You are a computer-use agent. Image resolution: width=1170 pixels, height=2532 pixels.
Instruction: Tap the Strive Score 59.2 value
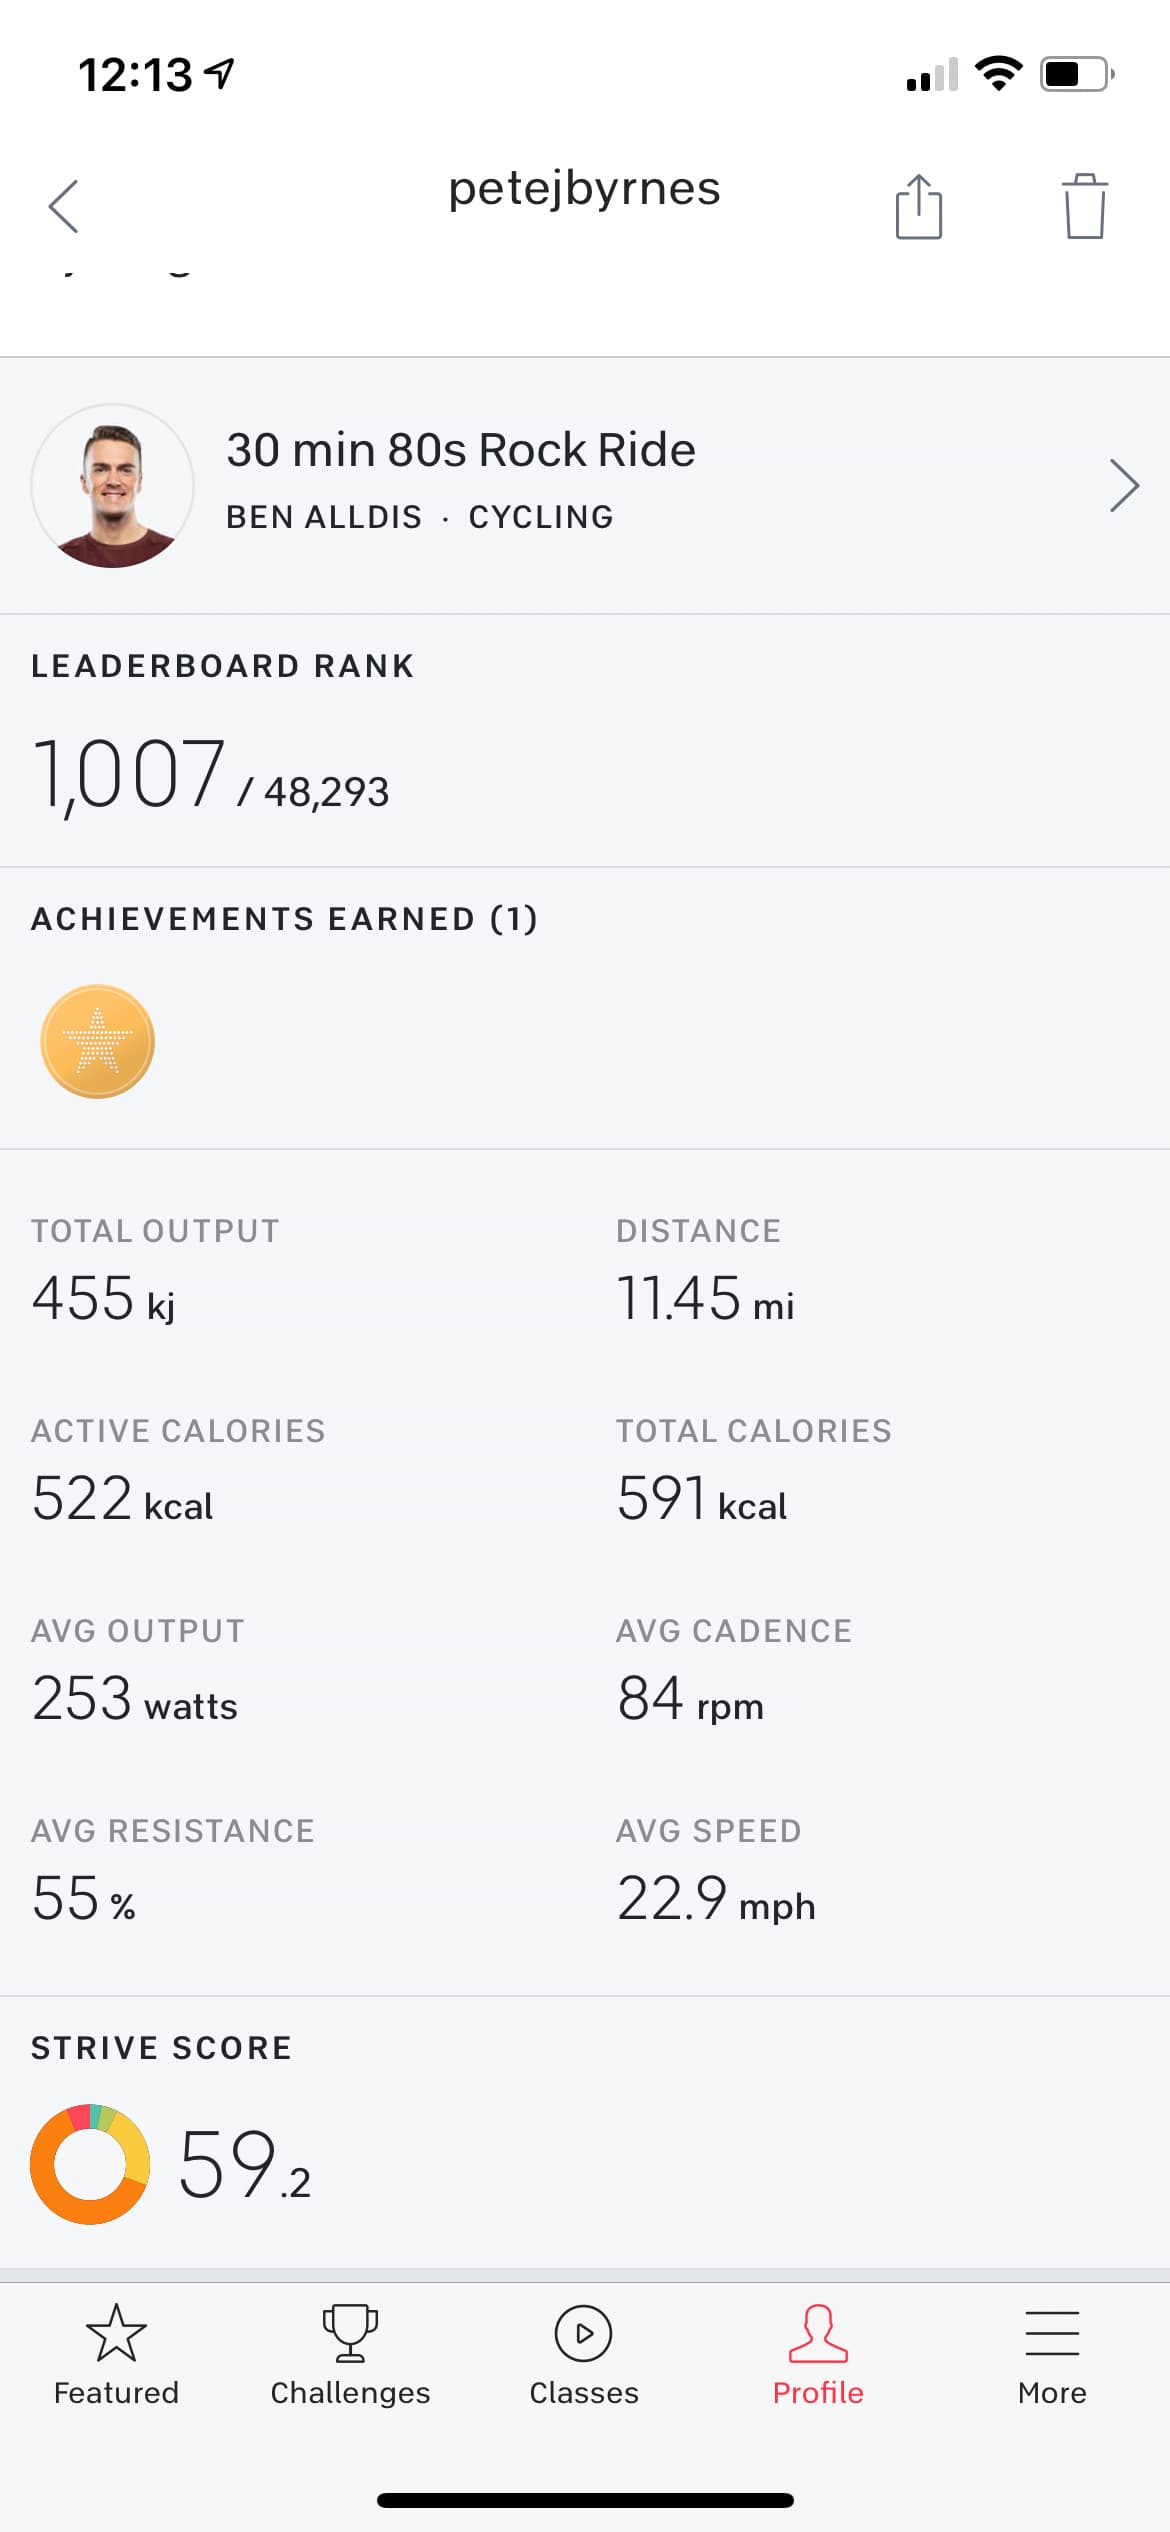pos(245,2166)
